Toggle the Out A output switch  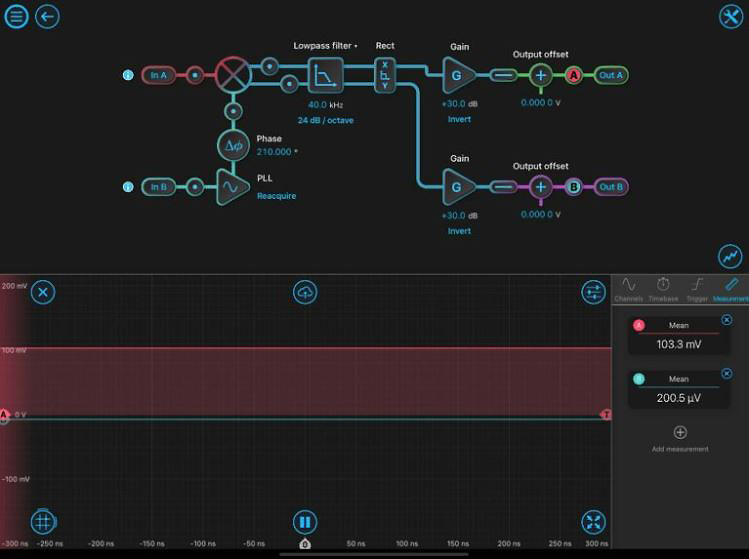(610, 75)
